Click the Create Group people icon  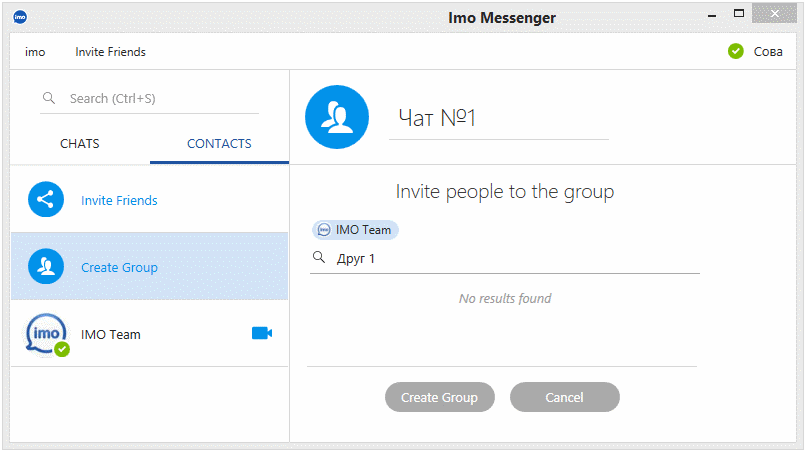pos(46,267)
